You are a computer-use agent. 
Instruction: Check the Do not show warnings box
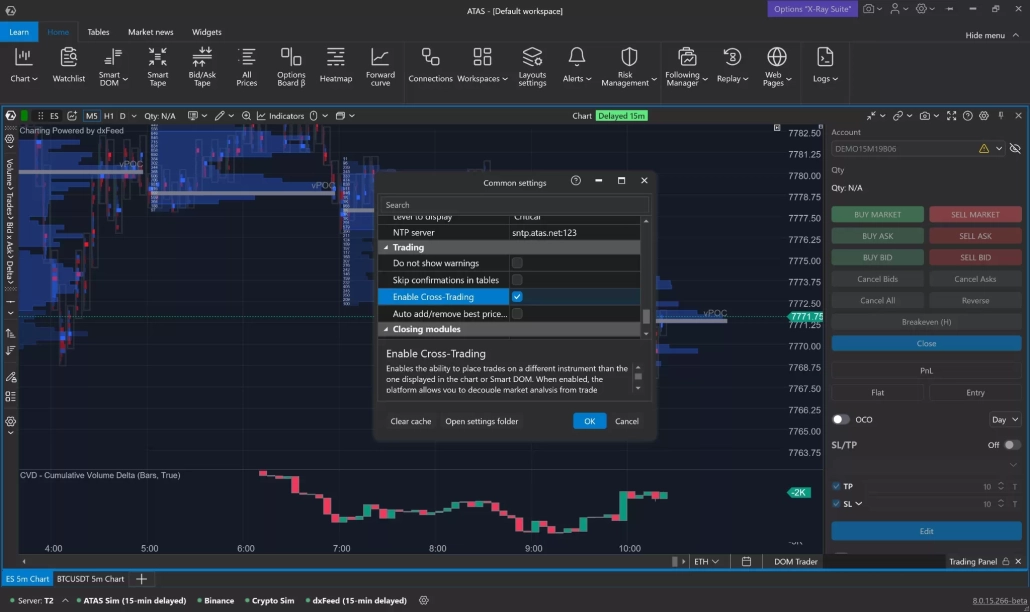tap(517, 263)
